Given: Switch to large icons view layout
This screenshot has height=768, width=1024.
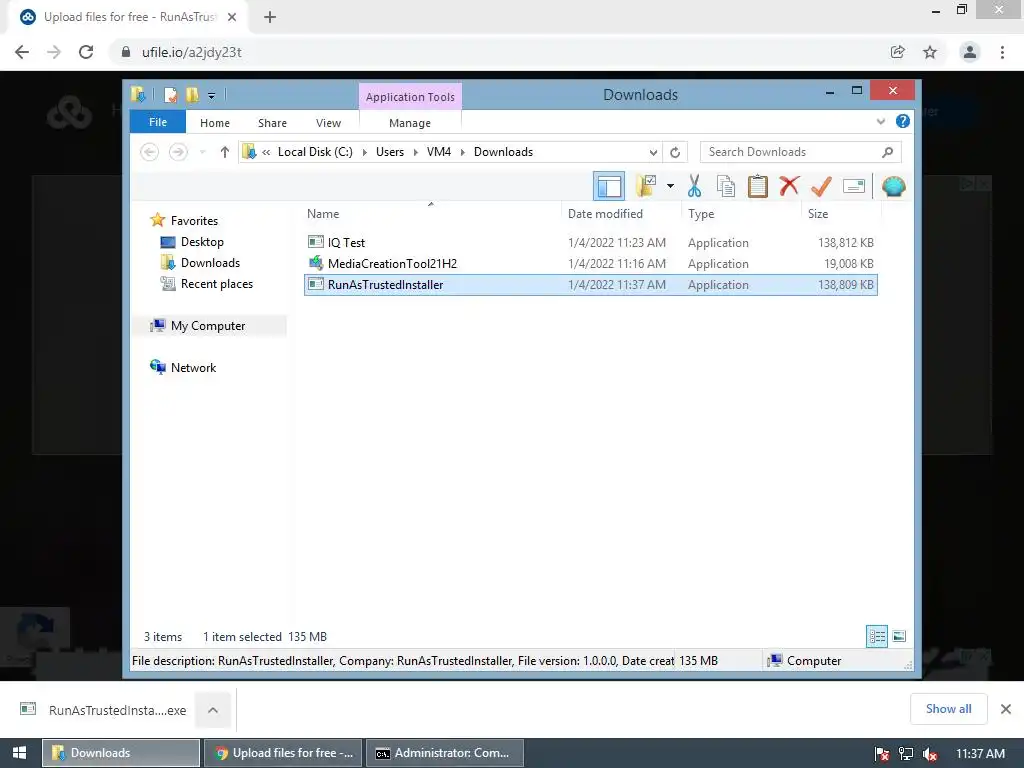Looking at the screenshot, I should point(899,636).
